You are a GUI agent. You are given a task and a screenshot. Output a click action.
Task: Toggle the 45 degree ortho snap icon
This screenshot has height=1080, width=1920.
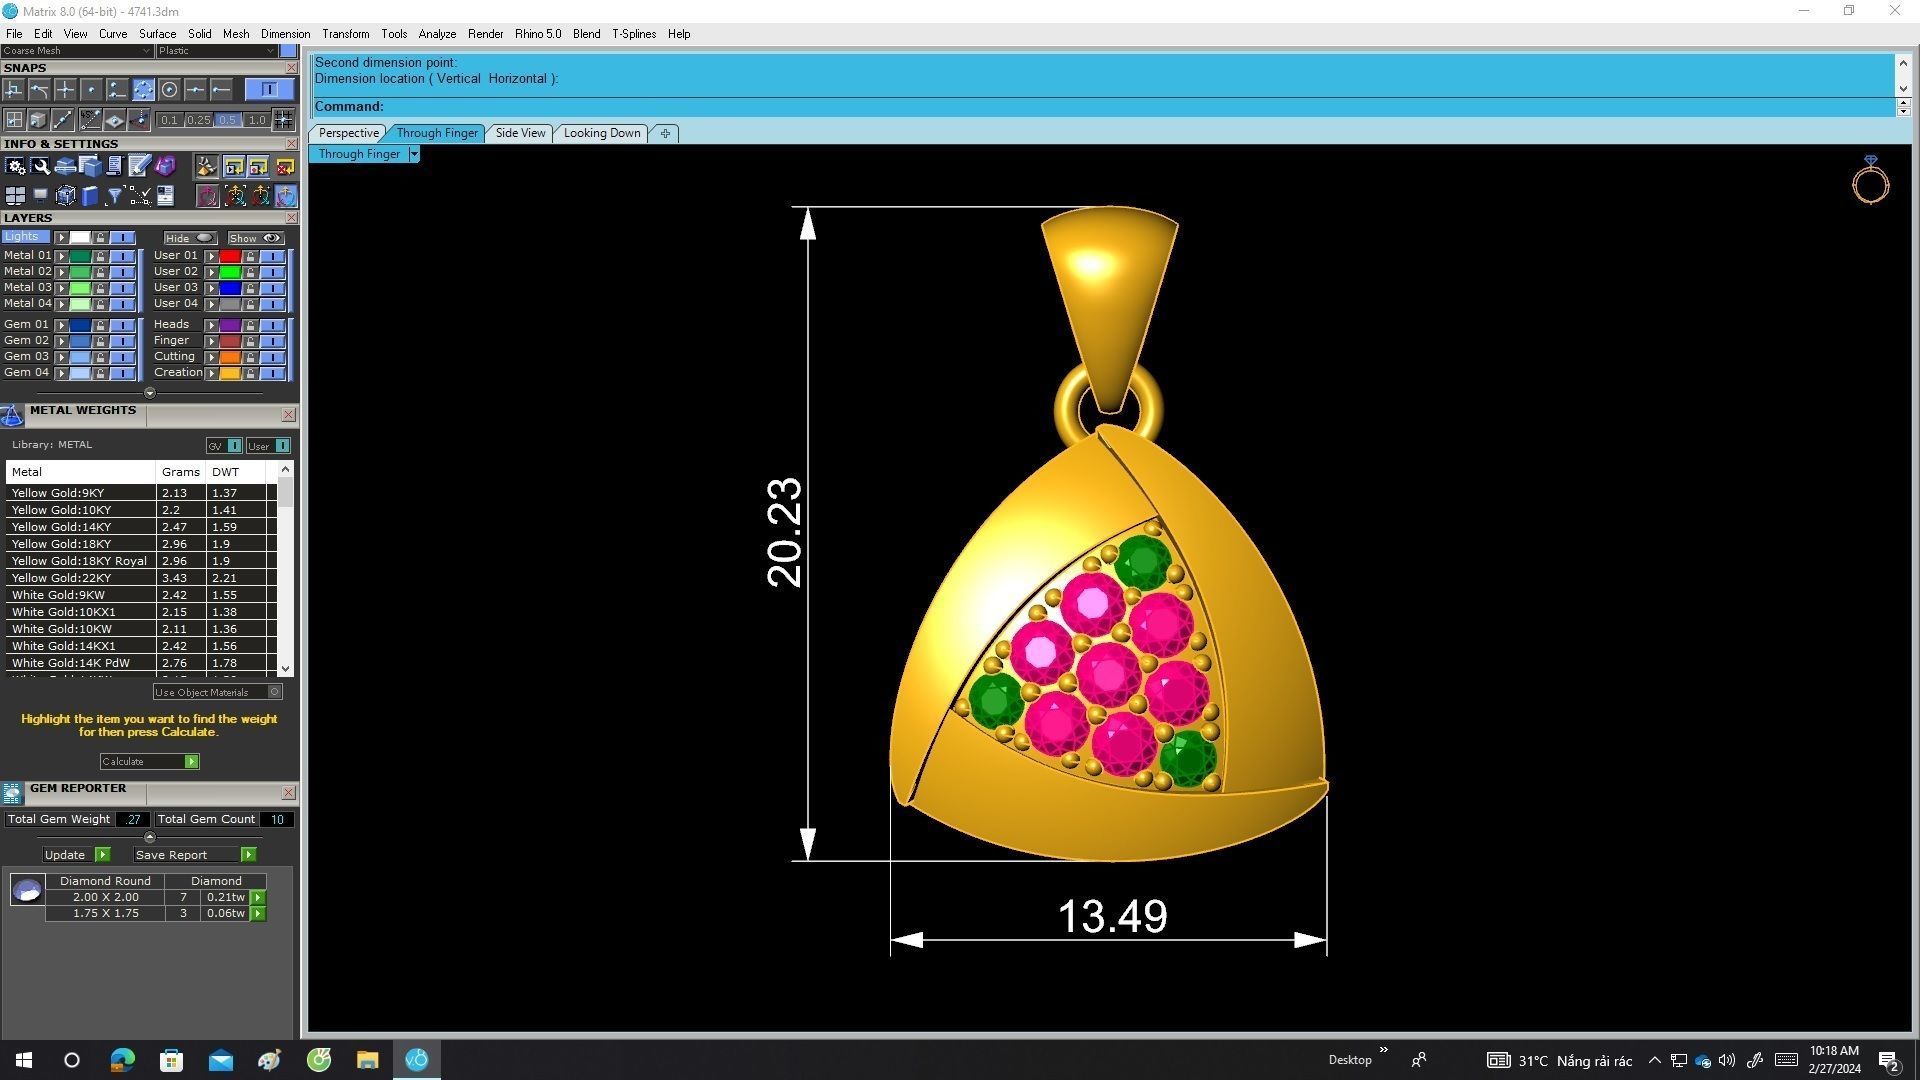pos(90,120)
